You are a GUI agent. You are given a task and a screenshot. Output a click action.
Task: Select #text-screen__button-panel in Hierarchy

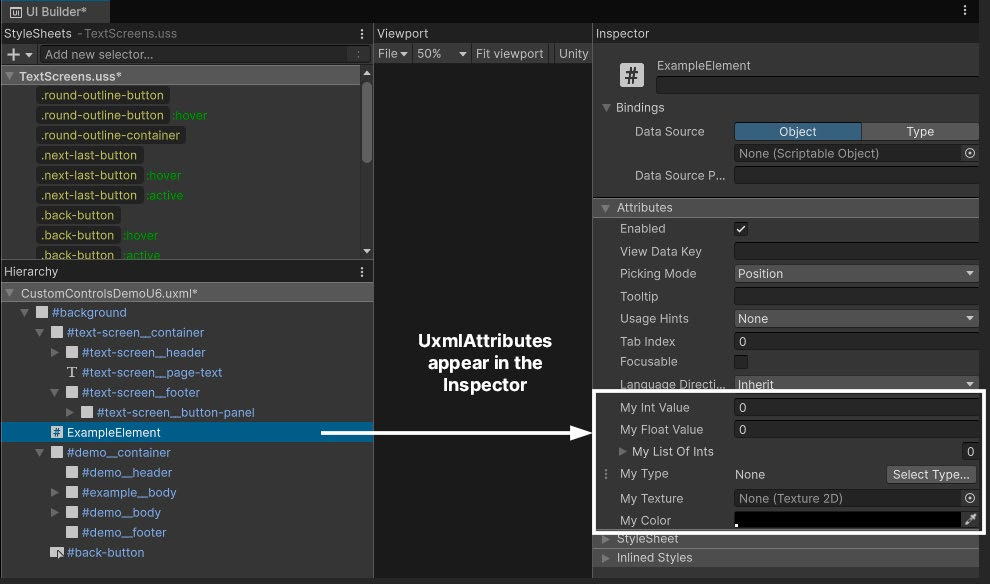click(x=176, y=412)
